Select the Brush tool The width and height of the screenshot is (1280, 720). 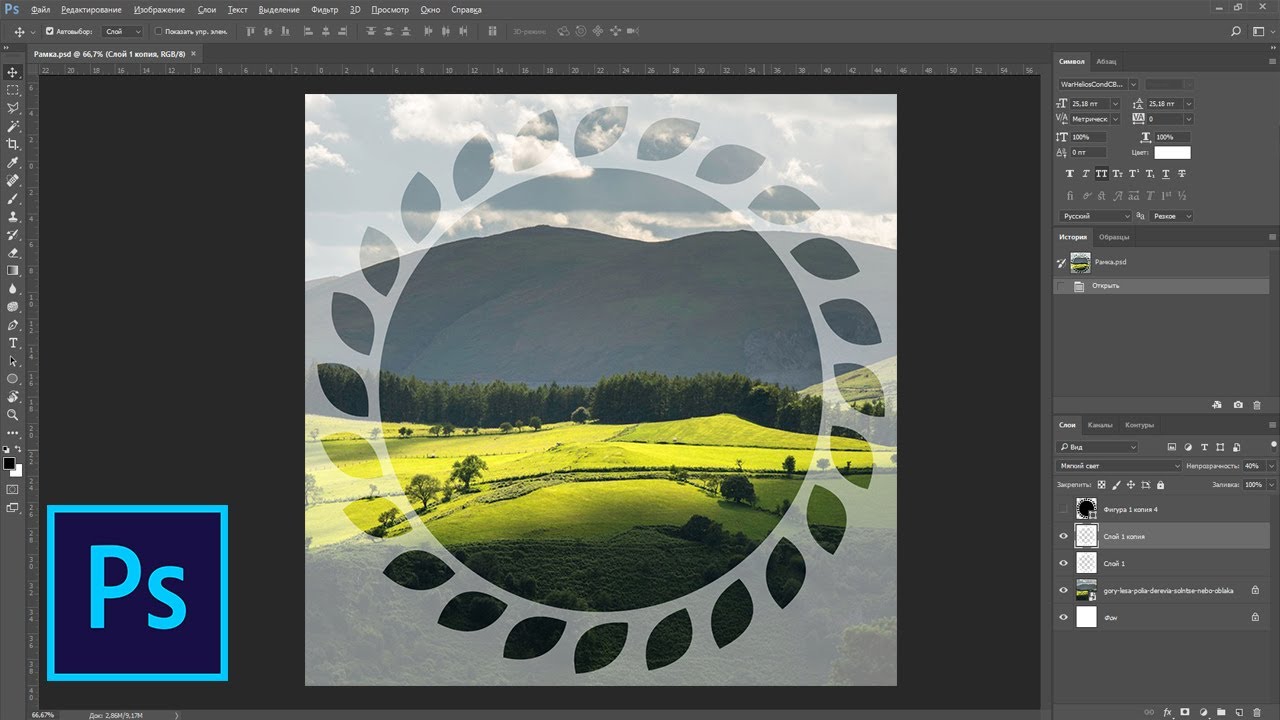(x=13, y=198)
